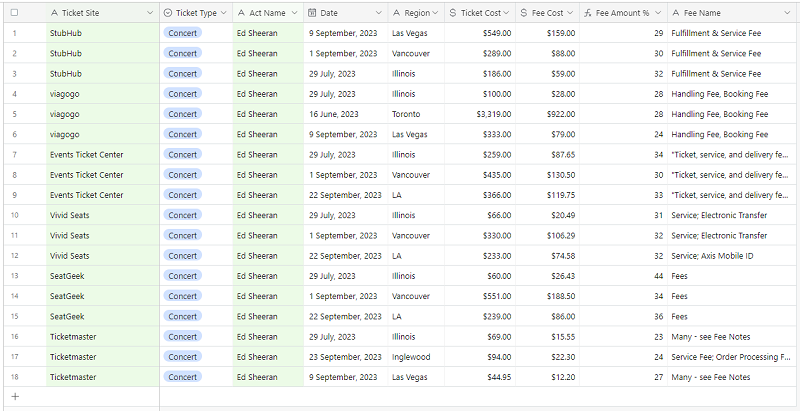Click Vivid Seats cell in row 12

[103, 256]
